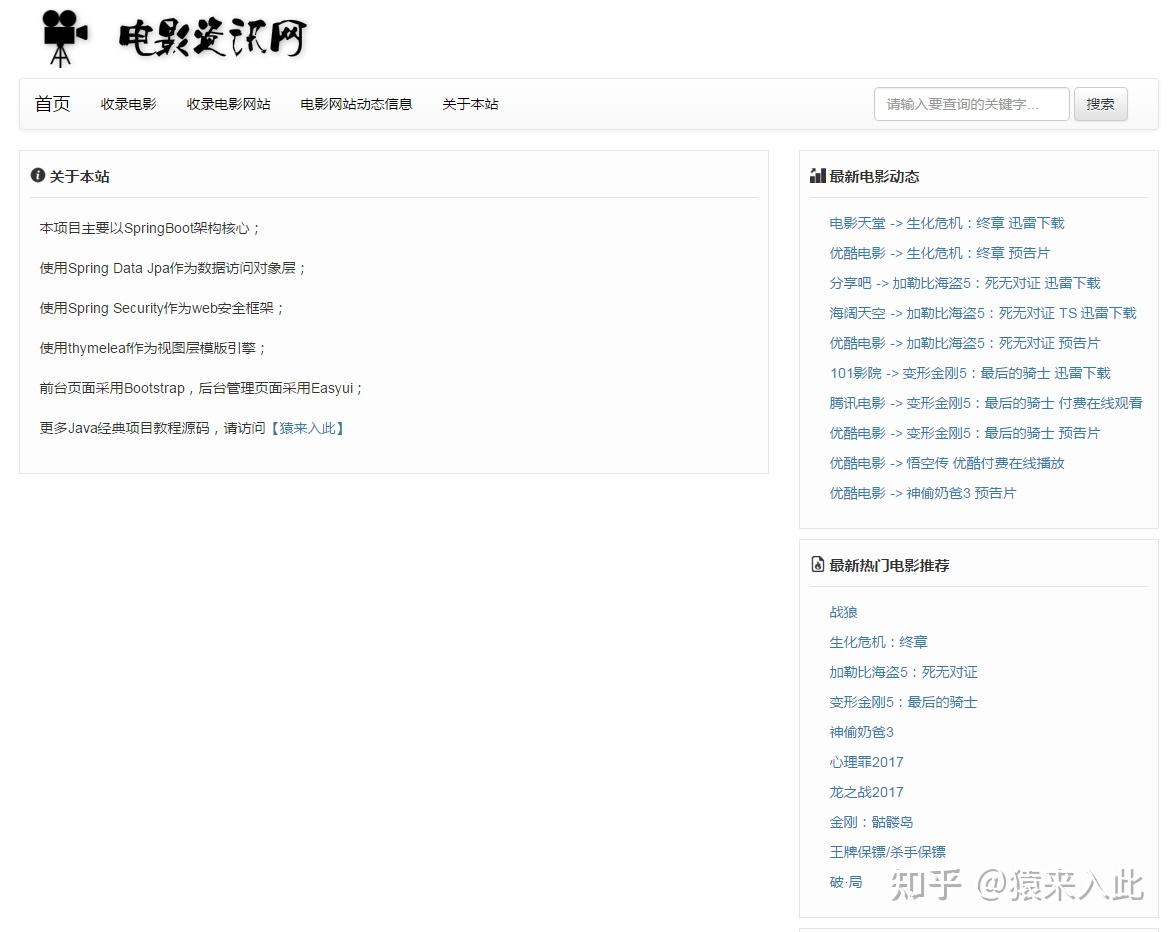The height and width of the screenshot is (932, 1173).
Task: Open the 战狼 movie recommendation
Action: pyautogui.click(x=843, y=612)
